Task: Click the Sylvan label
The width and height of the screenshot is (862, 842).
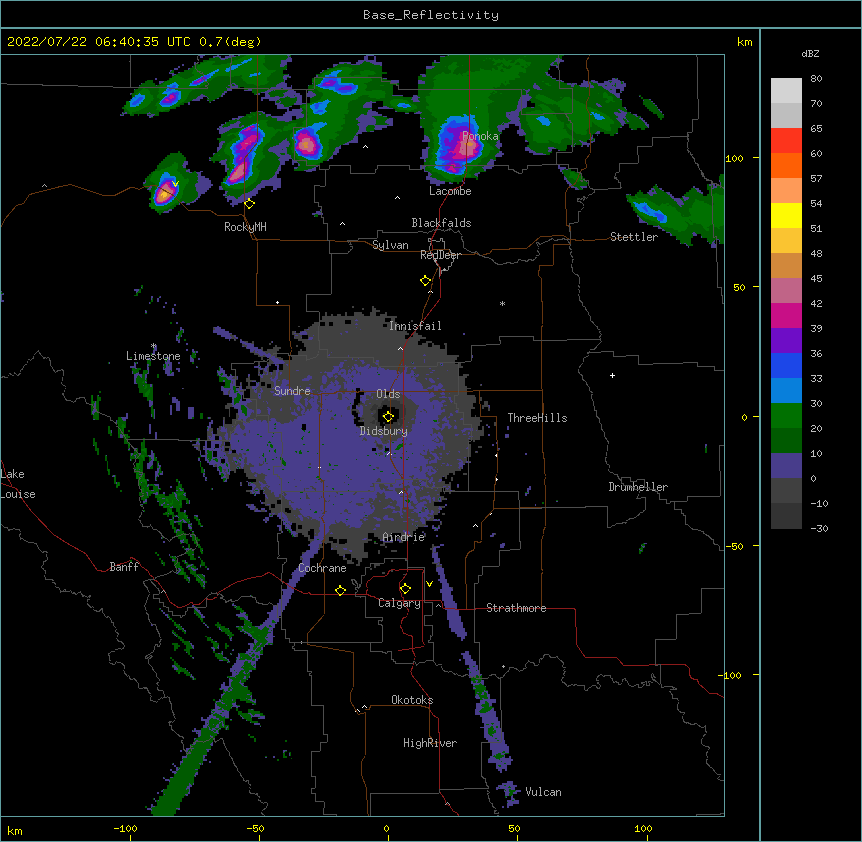Action: [x=390, y=245]
